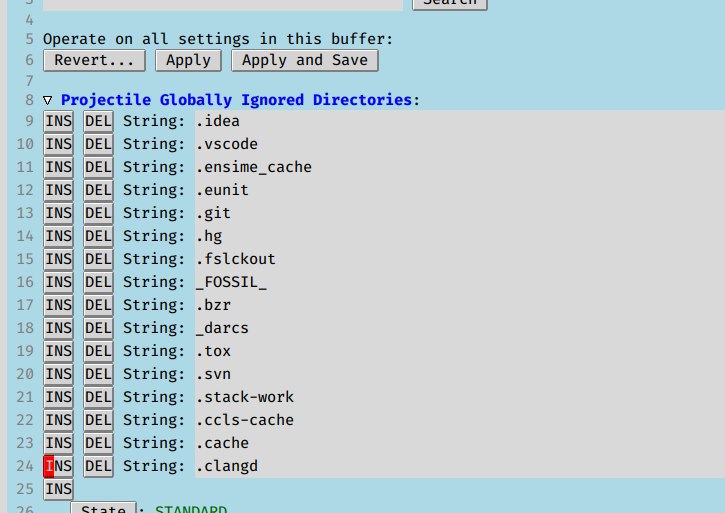Click the Apply button
Screen dimensions: 725x513
(x=188, y=61)
